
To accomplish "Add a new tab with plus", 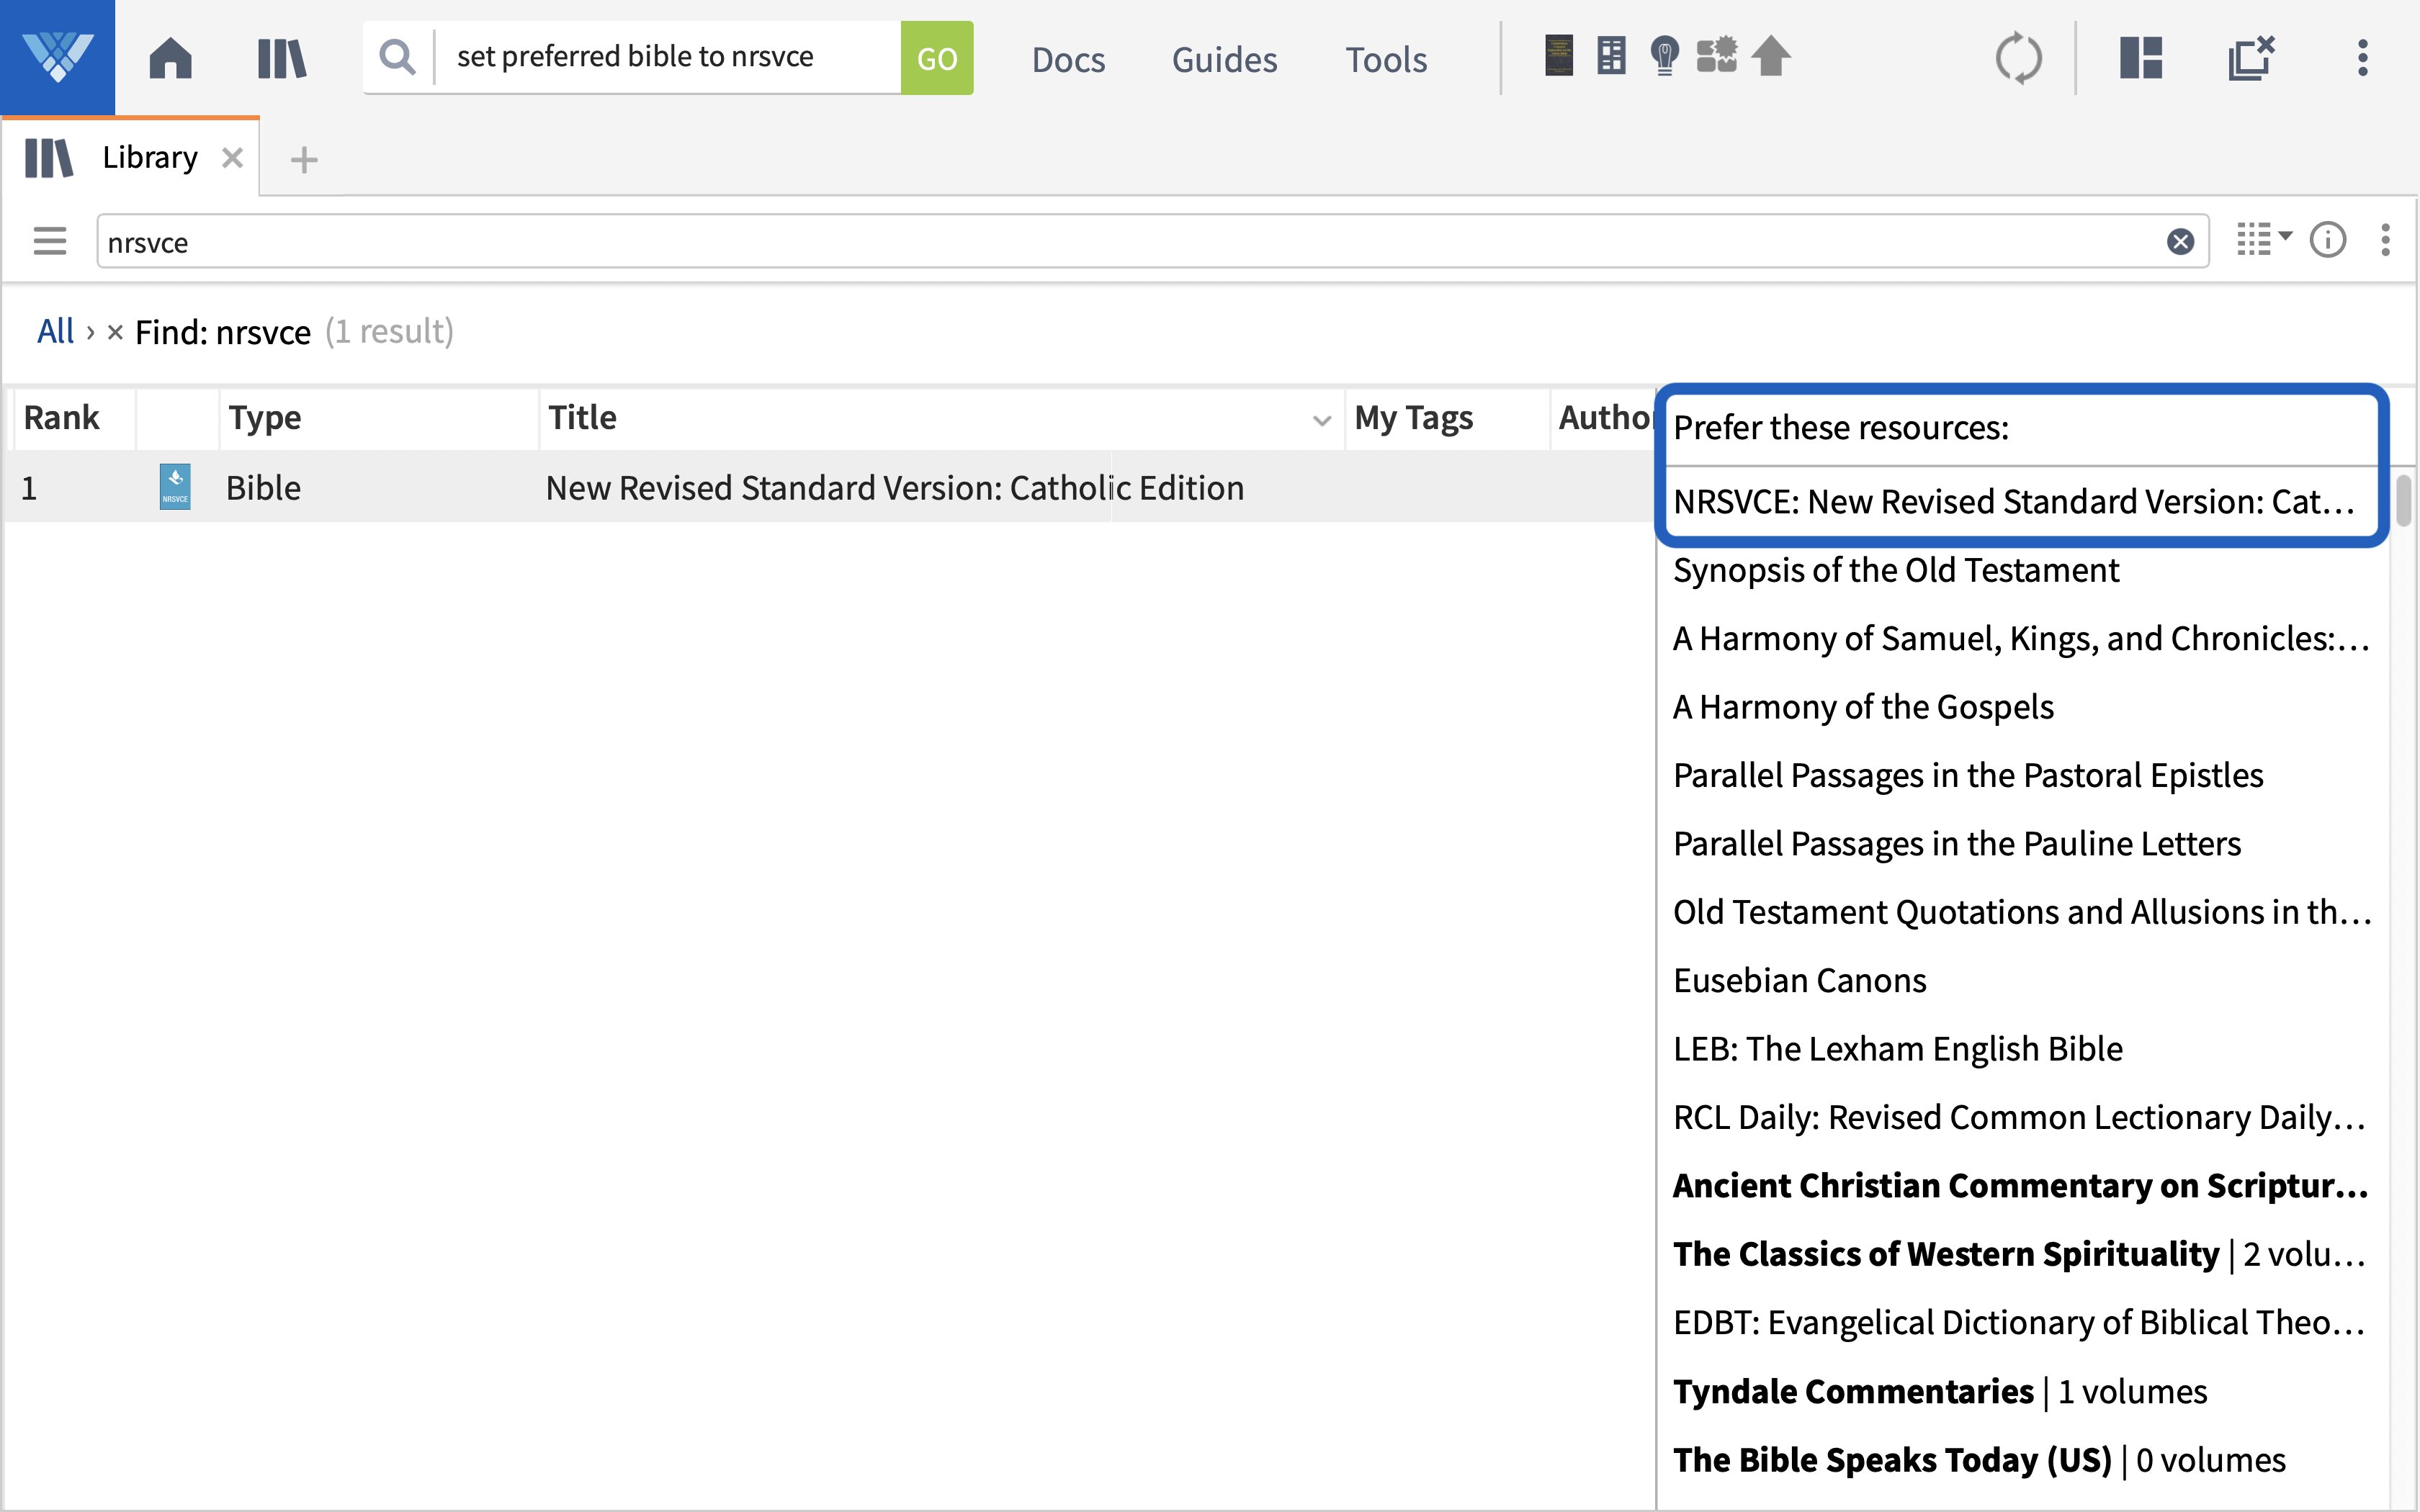I will tap(304, 159).
